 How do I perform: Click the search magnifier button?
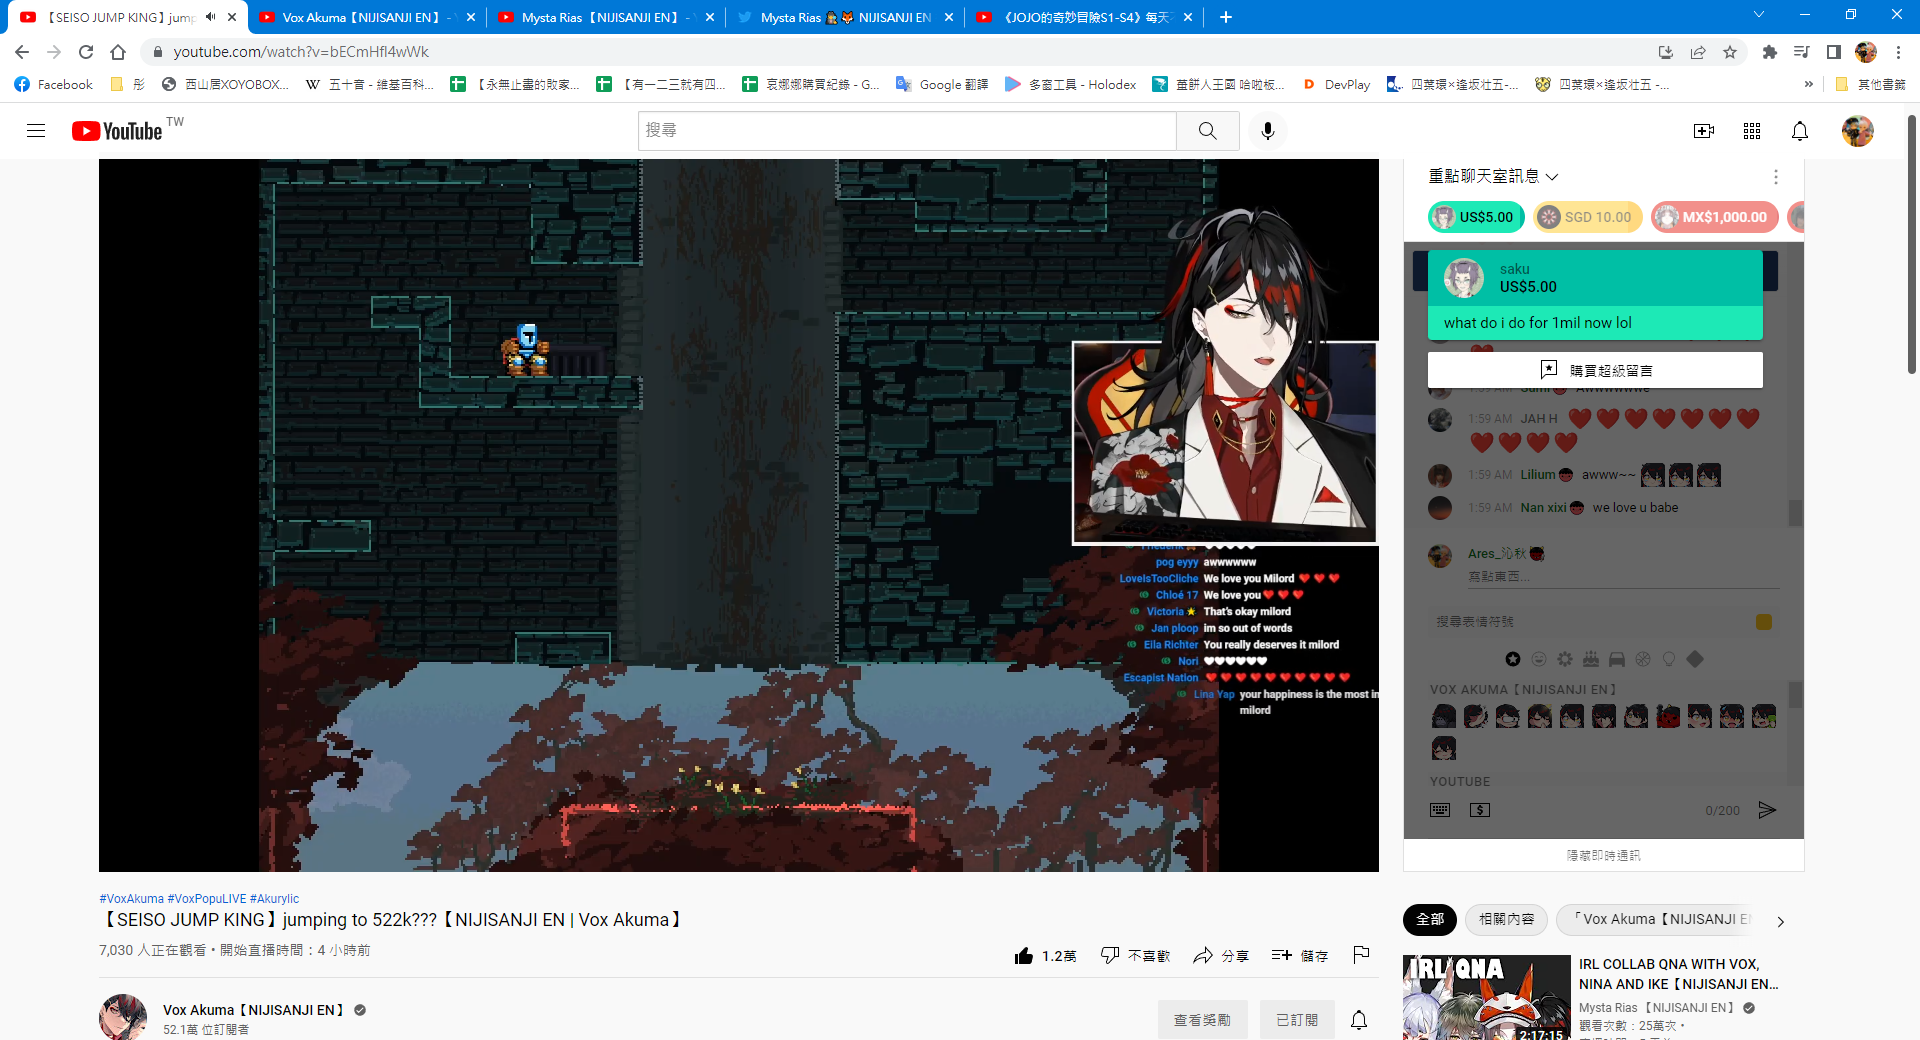(1208, 131)
